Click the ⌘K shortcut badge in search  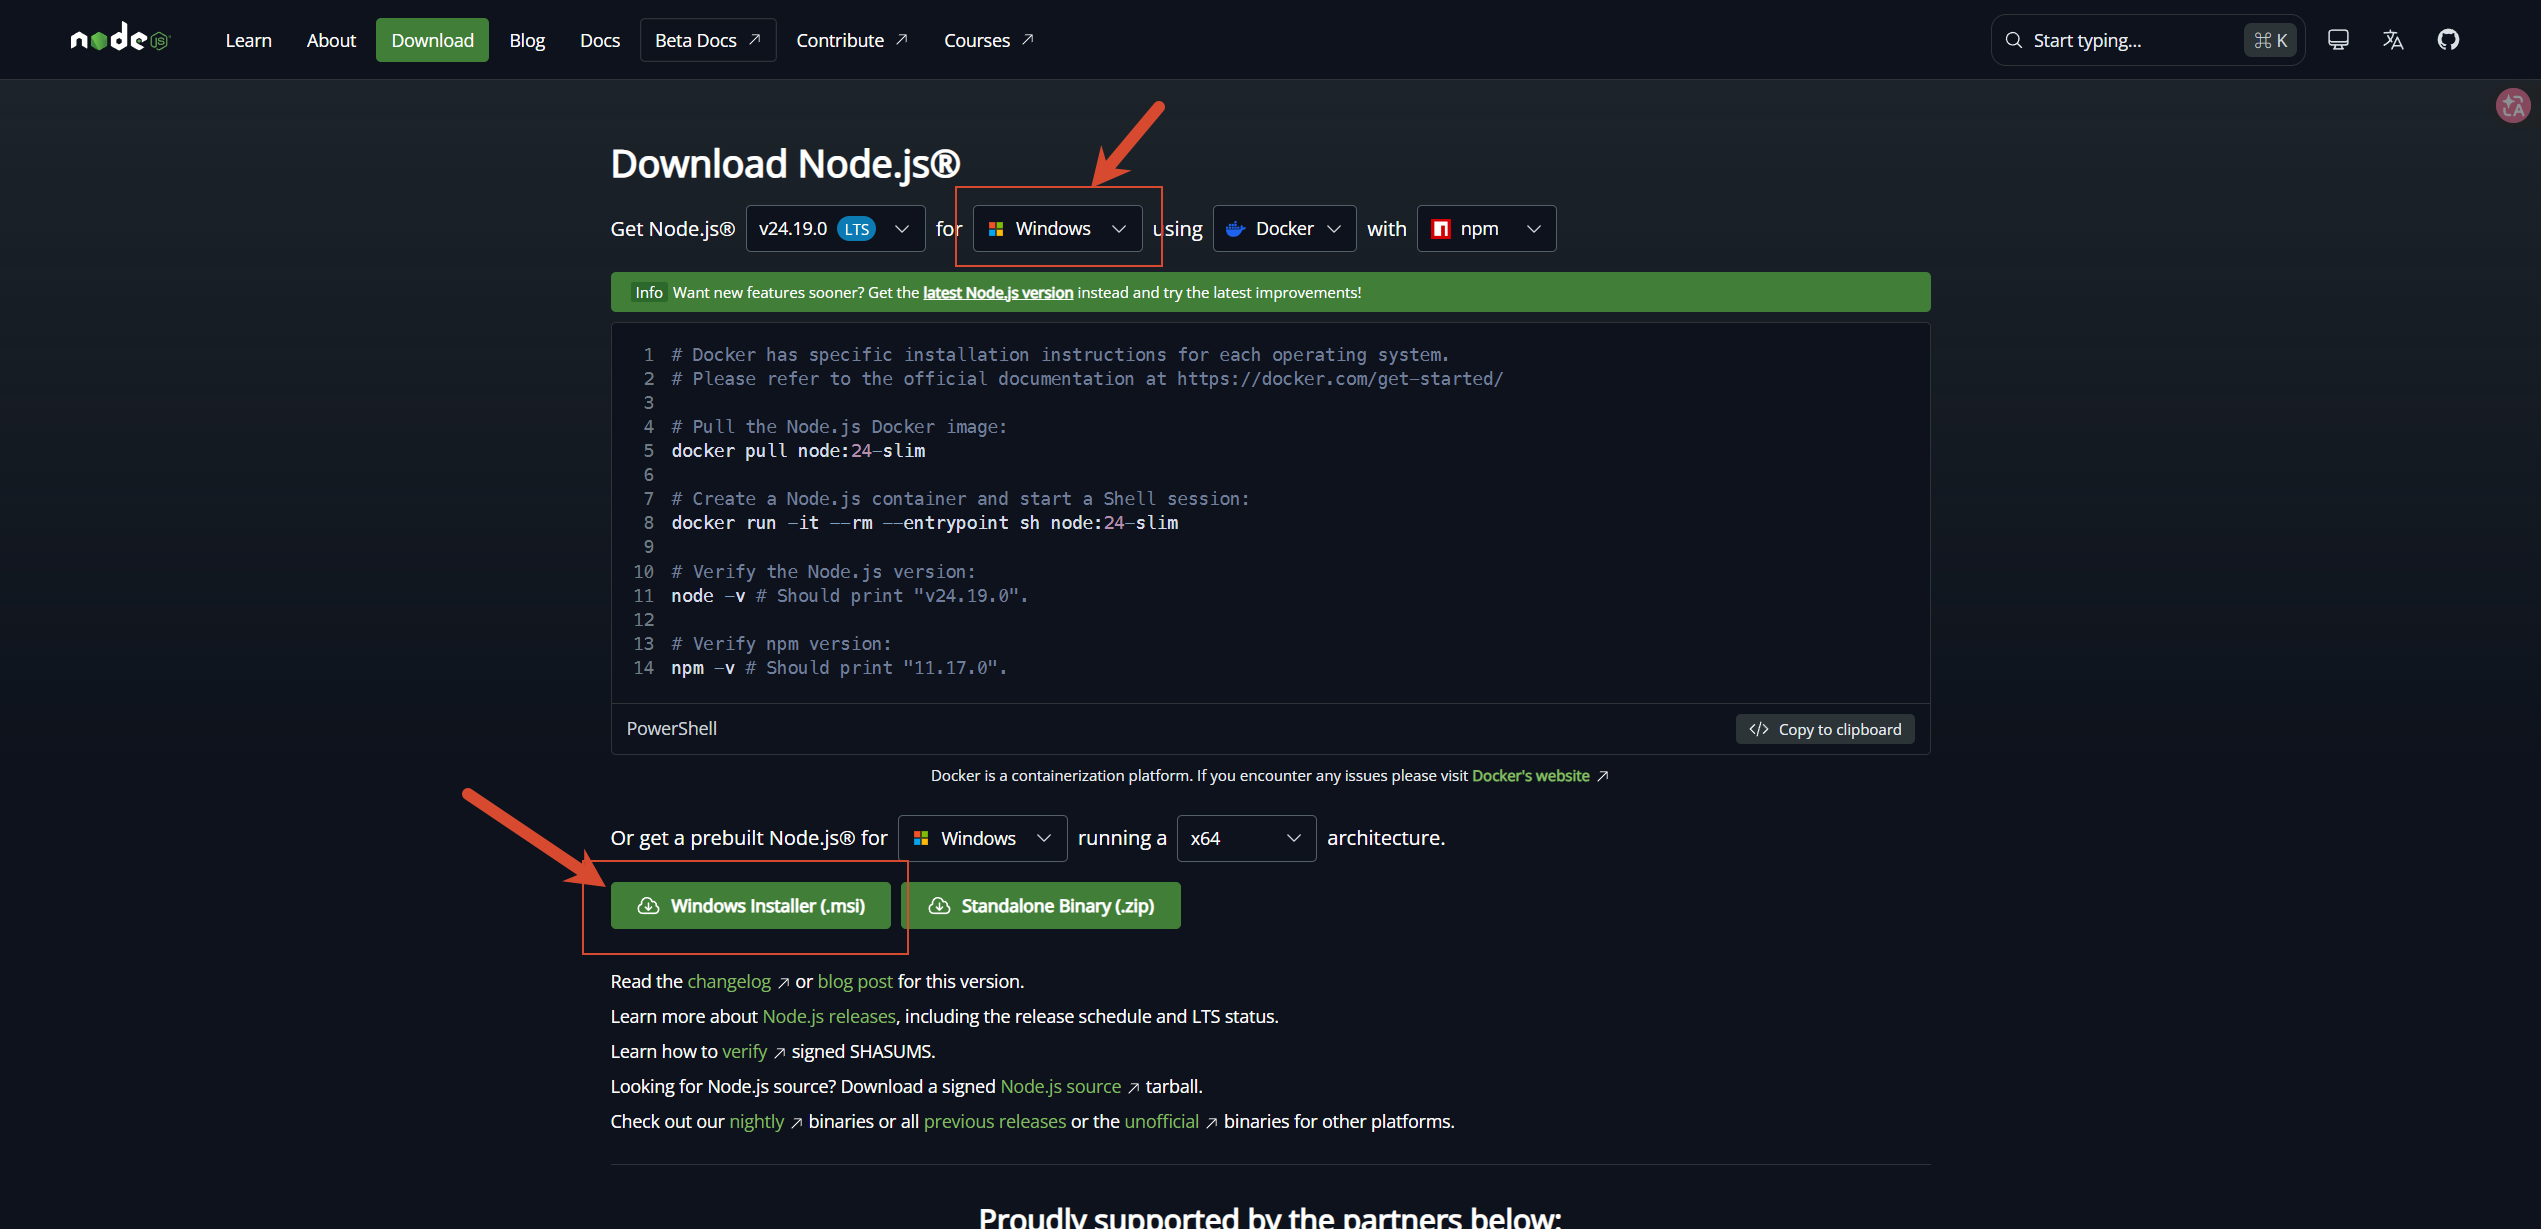coord(2270,40)
